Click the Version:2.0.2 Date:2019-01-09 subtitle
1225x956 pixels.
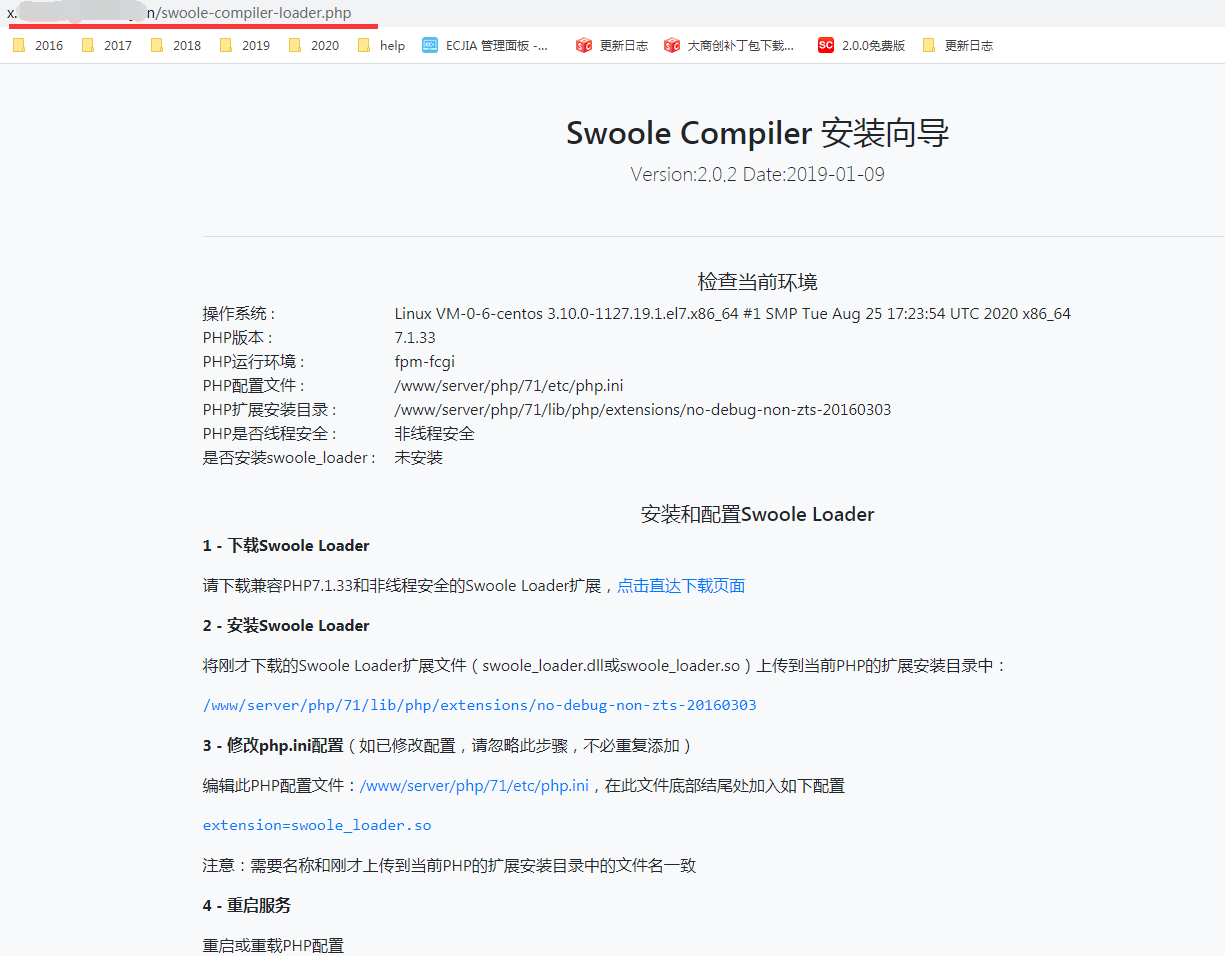coord(757,174)
